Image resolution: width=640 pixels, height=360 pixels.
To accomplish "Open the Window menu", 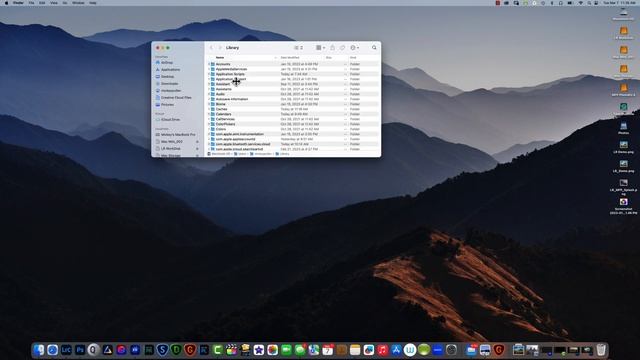I will (x=78, y=3).
